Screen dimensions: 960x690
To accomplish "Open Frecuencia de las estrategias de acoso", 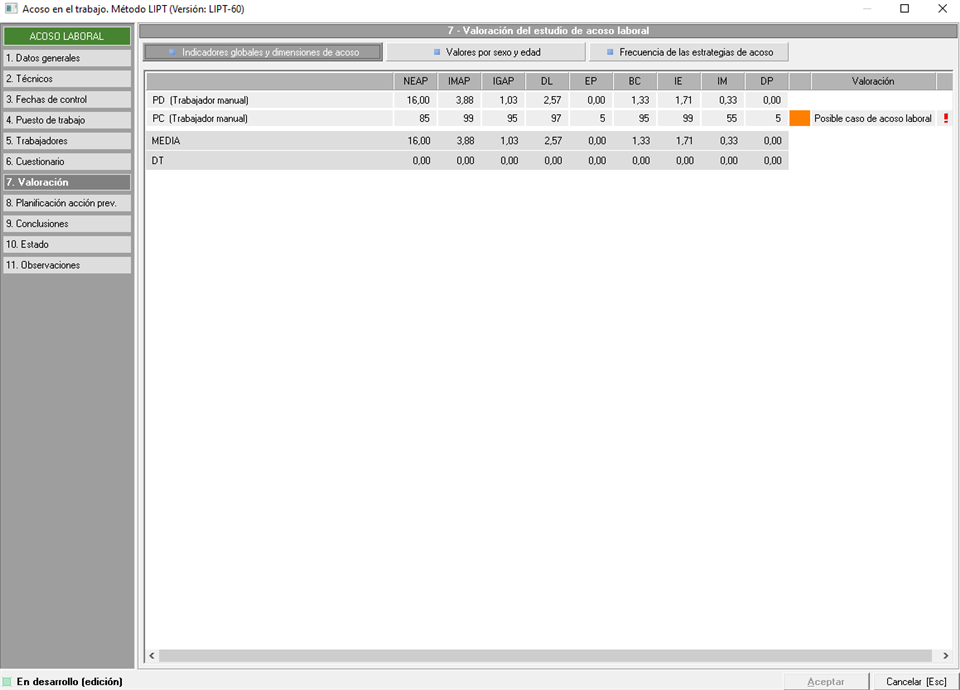I will [x=689, y=52].
